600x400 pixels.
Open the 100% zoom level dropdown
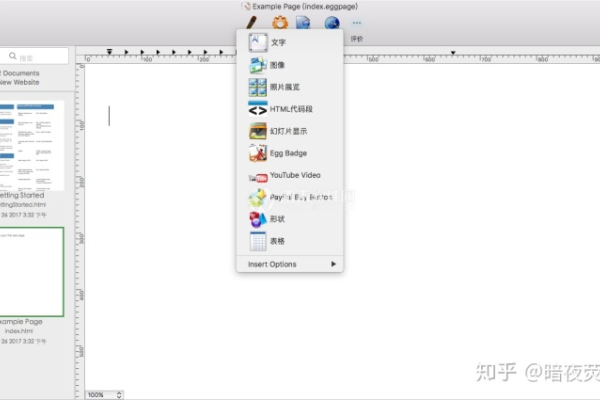(104, 395)
